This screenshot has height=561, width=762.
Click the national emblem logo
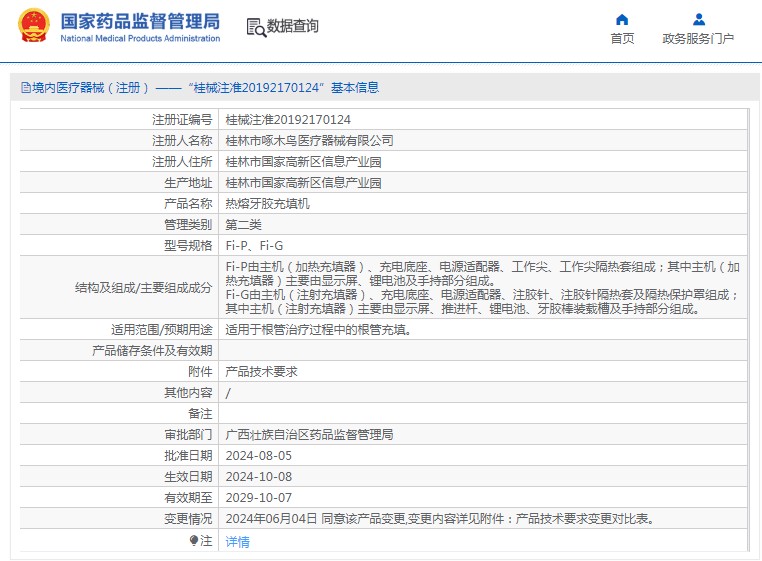(x=32, y=25)
